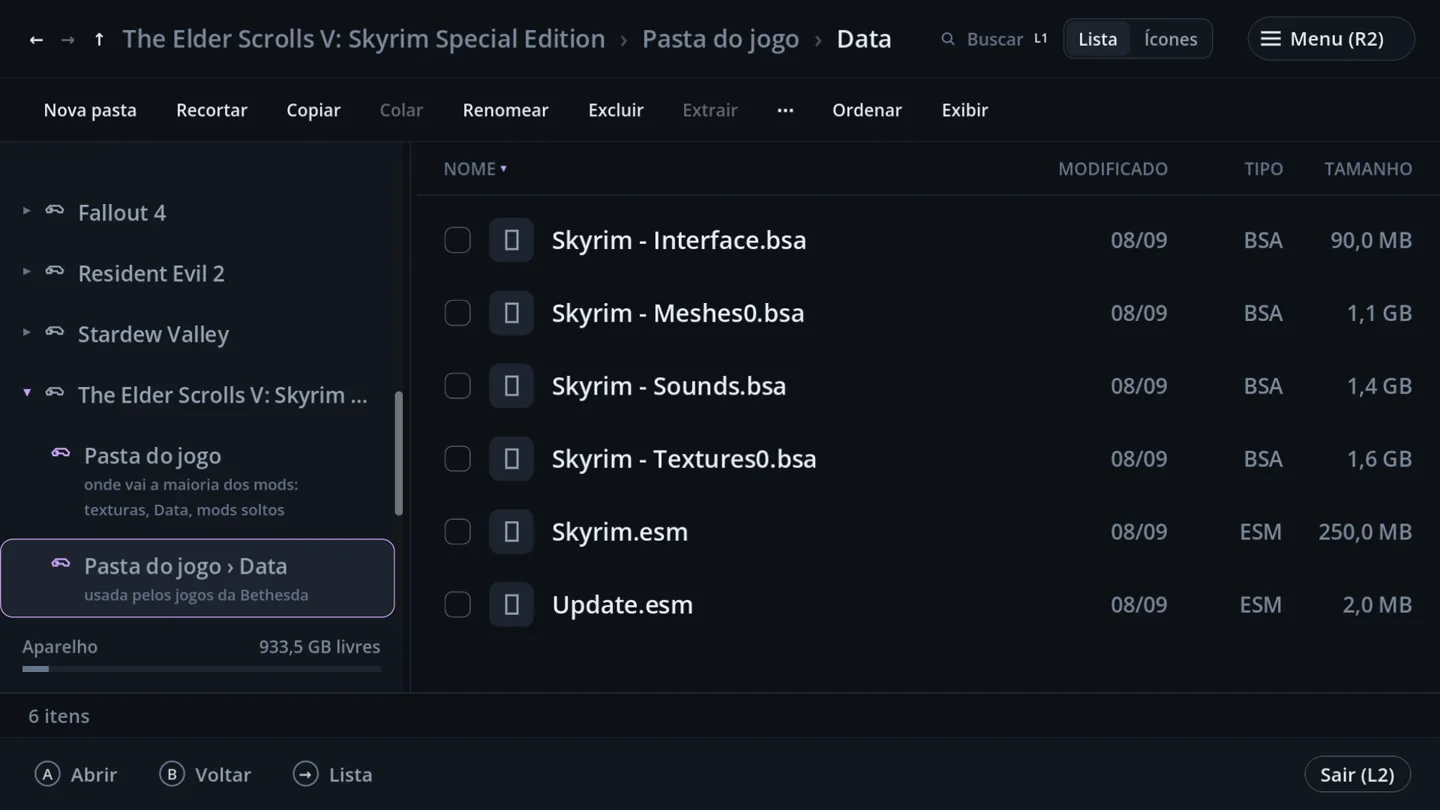This screenshot has height=810, width=1440.
Task: Click Renomear in the toolbar
Action: pyautogui.click(x=505, y=110)
